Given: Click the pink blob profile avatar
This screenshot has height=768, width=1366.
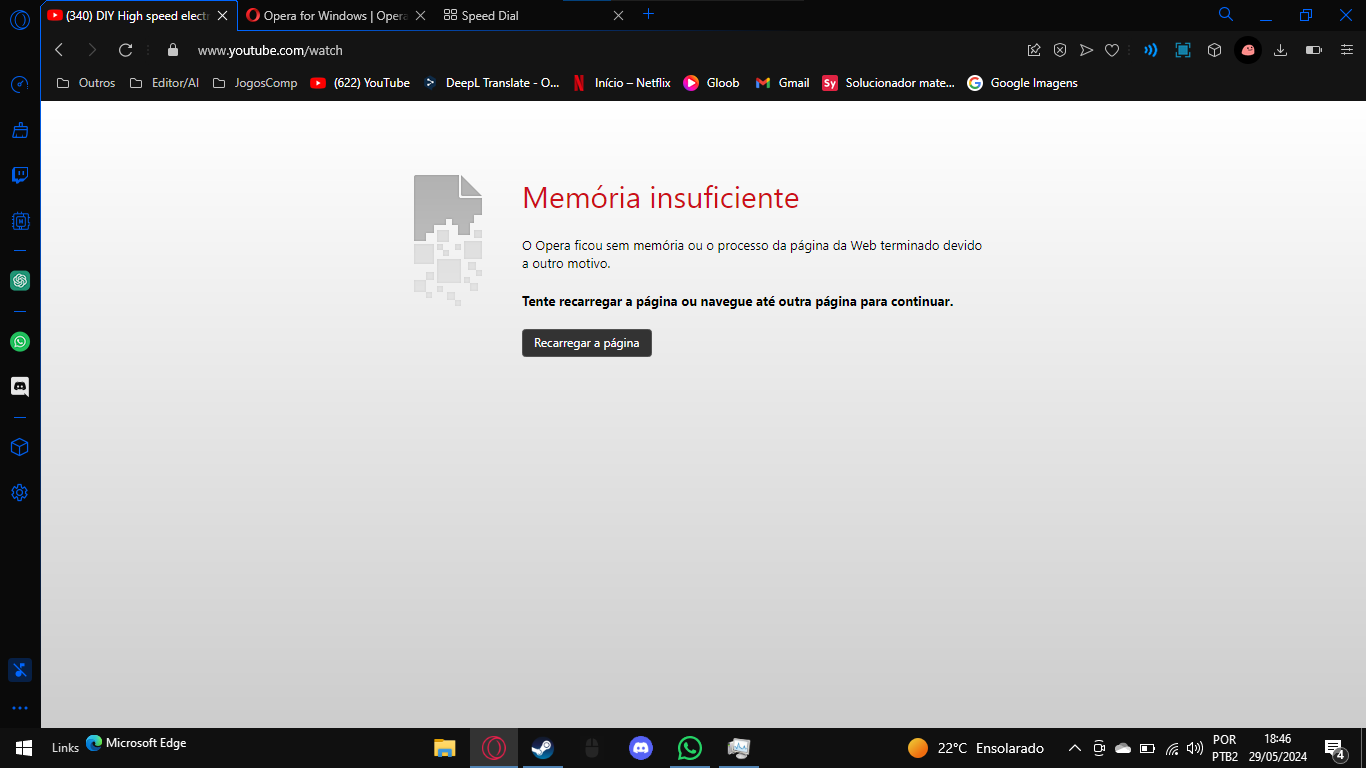Looking at the screenshot, I should [x=1248, y=50].
